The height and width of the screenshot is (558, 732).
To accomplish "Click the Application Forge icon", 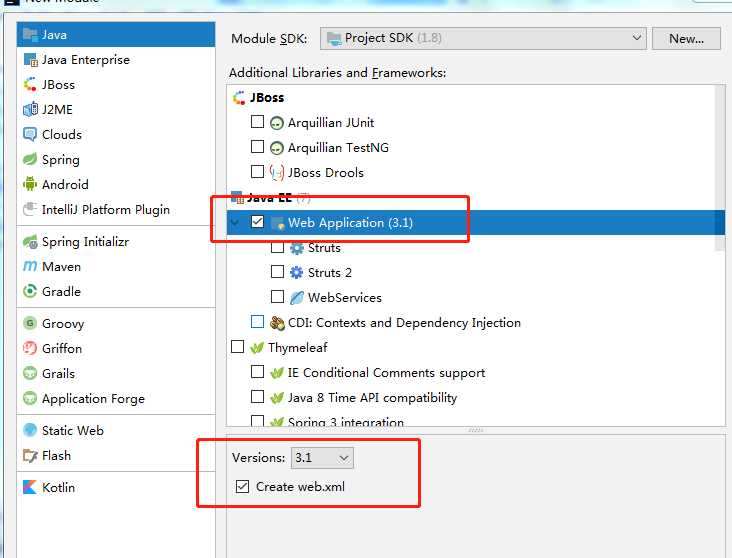I will [x=30, y=398].
